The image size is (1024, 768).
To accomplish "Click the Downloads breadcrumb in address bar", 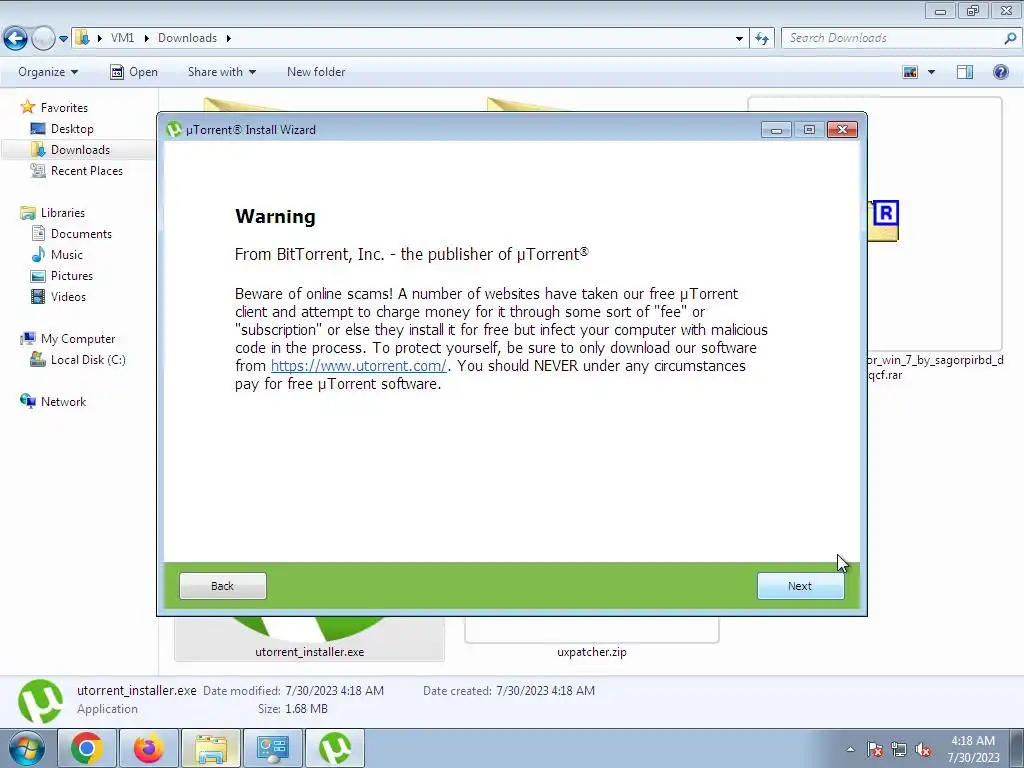I will [187, 38].
